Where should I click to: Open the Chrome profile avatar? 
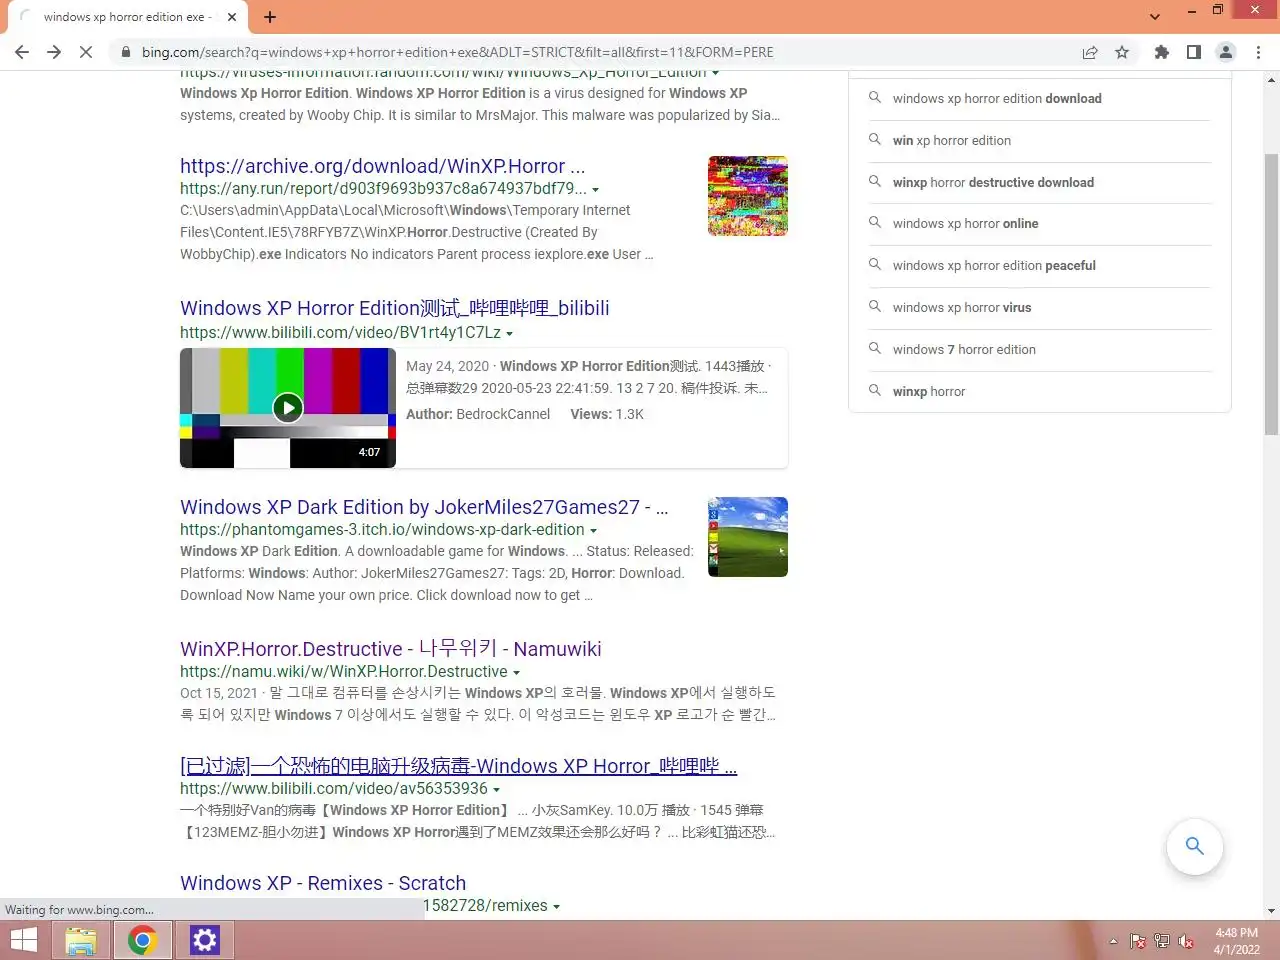[x=1226, y=52]
